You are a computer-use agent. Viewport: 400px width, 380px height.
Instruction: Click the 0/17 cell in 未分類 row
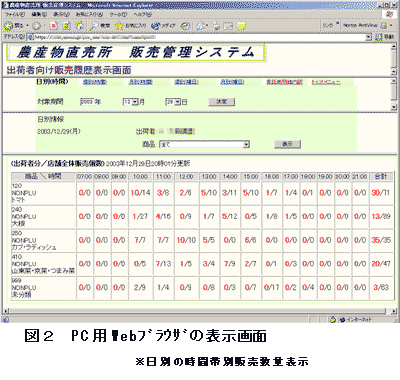tap(272, 287)
